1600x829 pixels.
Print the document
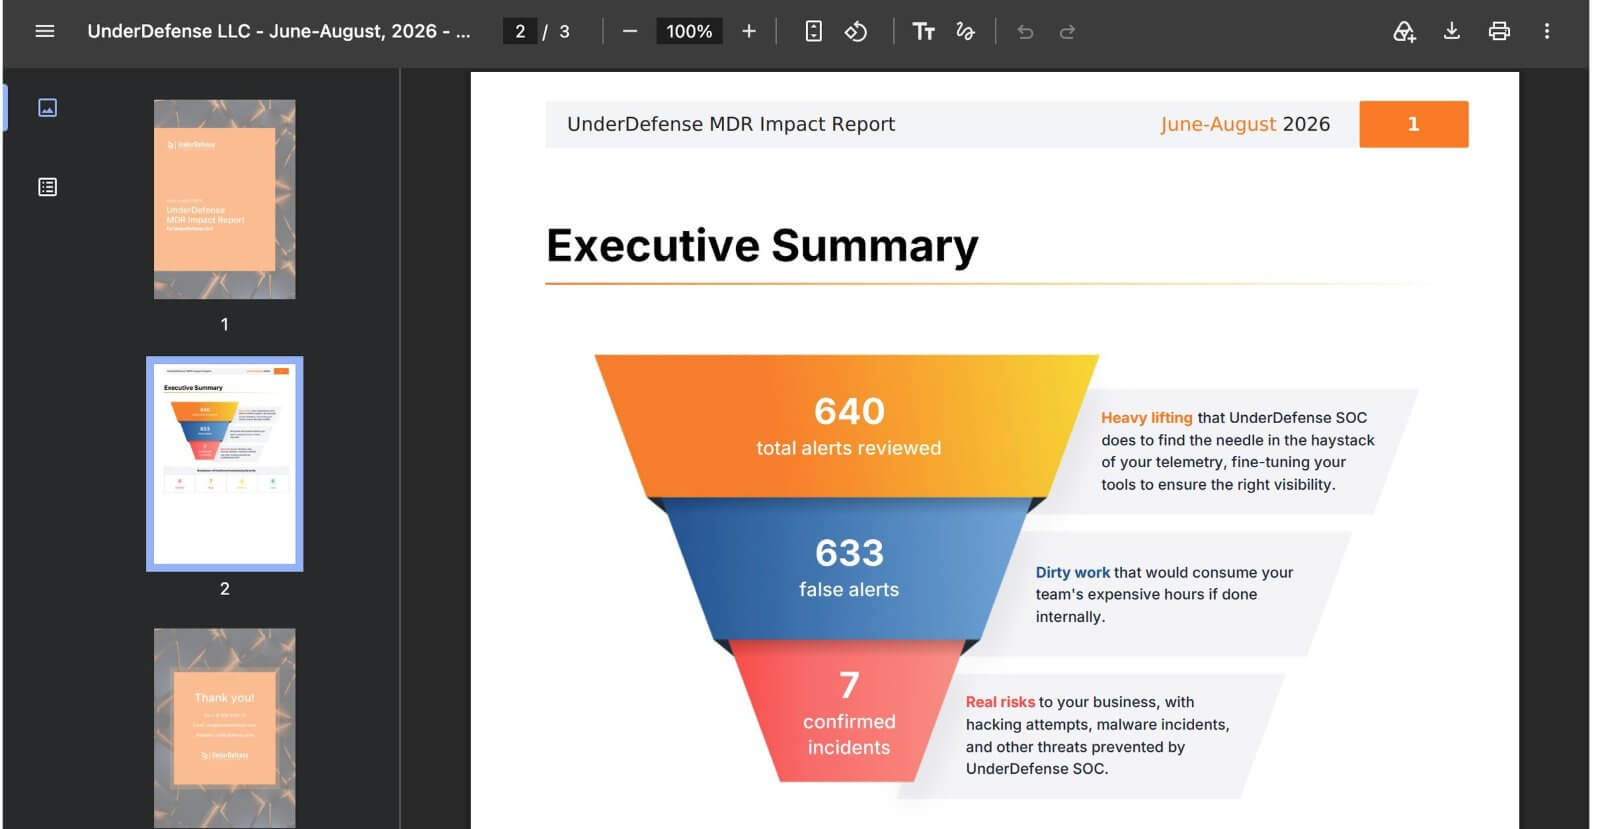pos(1499,31)
